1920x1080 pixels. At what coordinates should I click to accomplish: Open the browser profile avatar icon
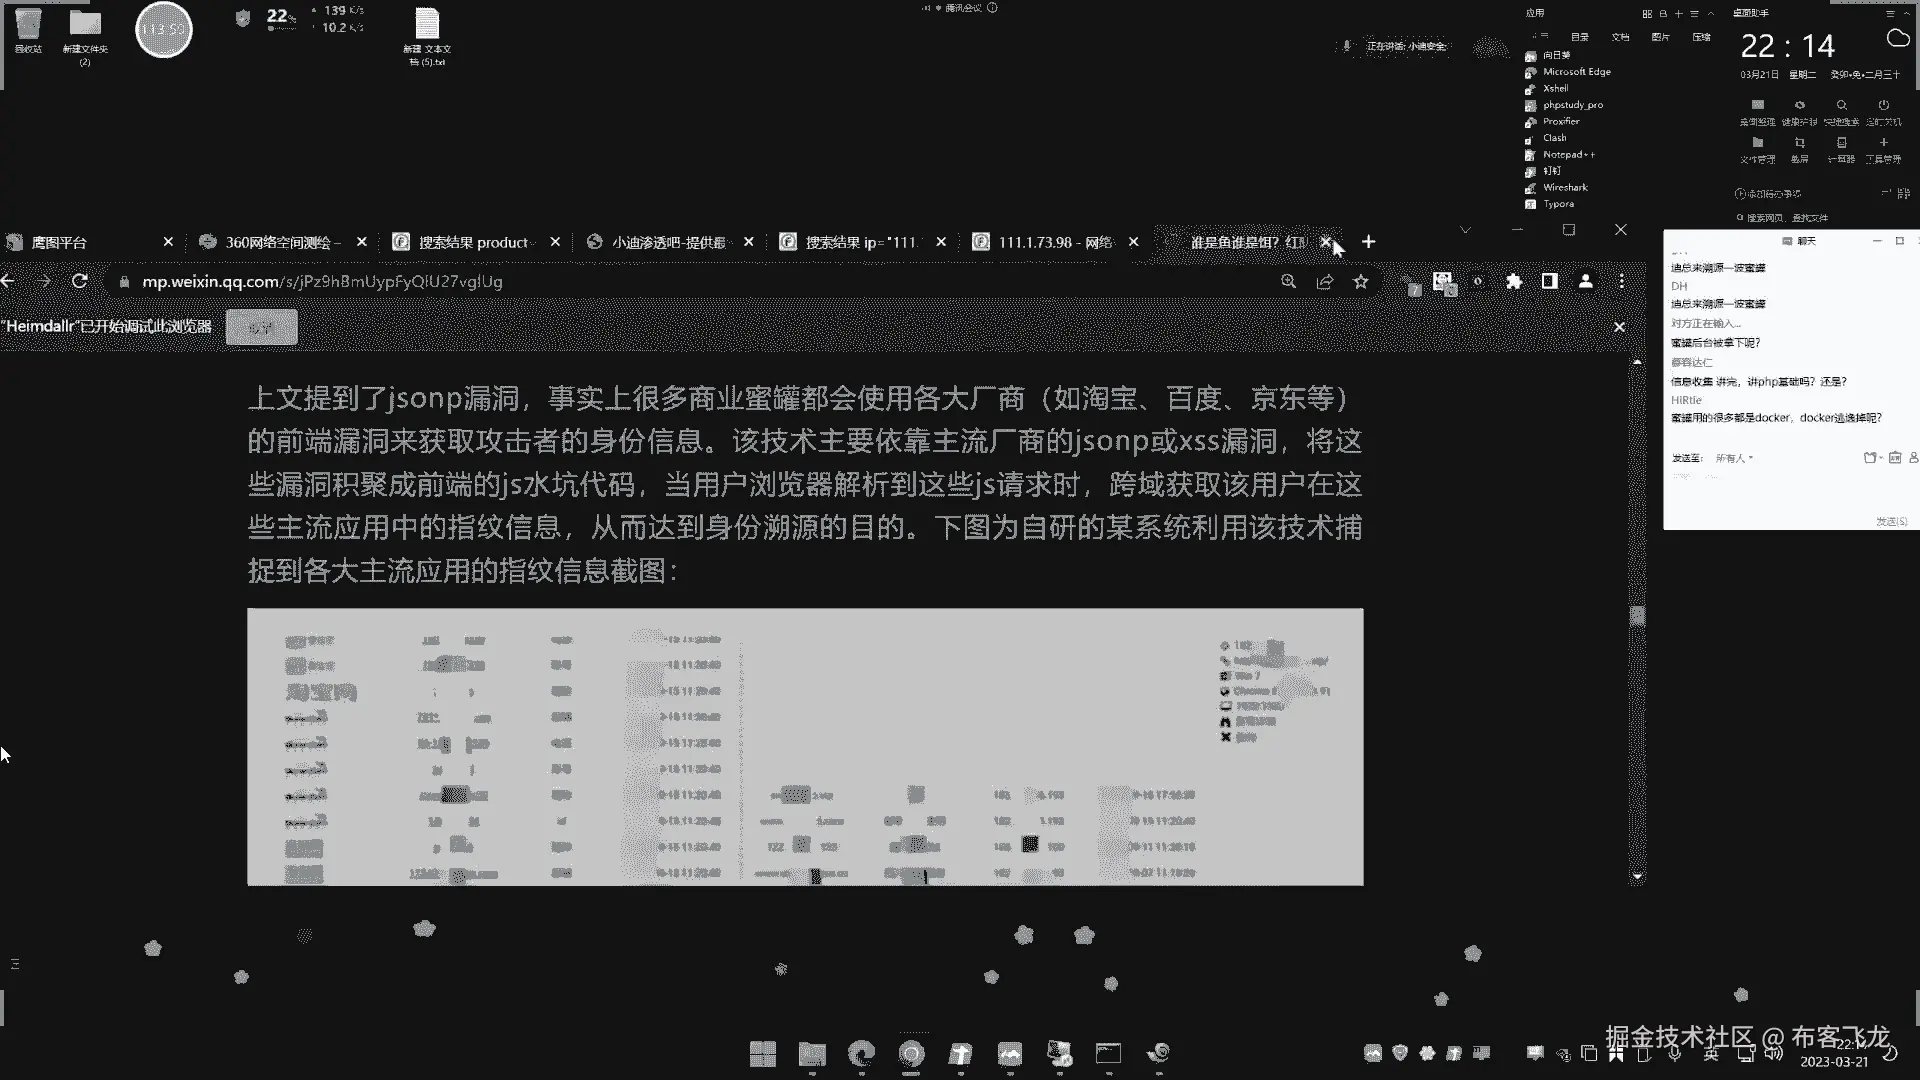(x=1586, y=282)
